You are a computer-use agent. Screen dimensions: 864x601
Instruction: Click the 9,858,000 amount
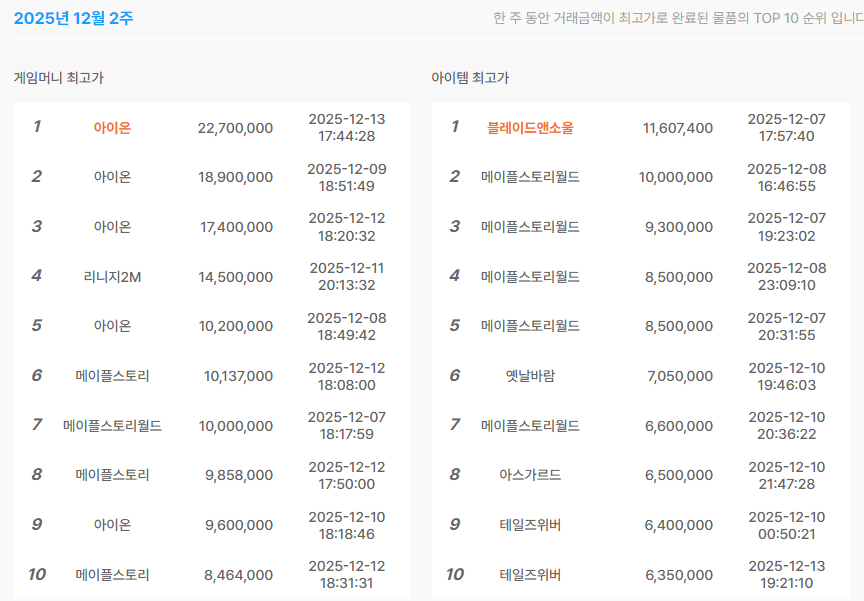(x=239, y=475)
